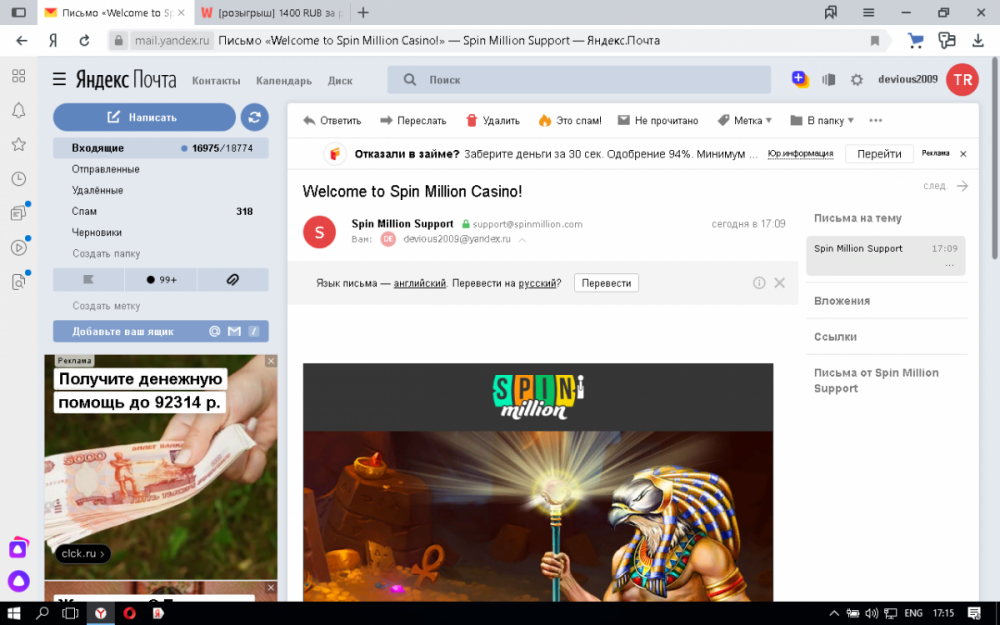The width and height of the screenshot is (1000, 625).
Task: Filter flagged messages icon in sidebar
Action: click(88, 280)
